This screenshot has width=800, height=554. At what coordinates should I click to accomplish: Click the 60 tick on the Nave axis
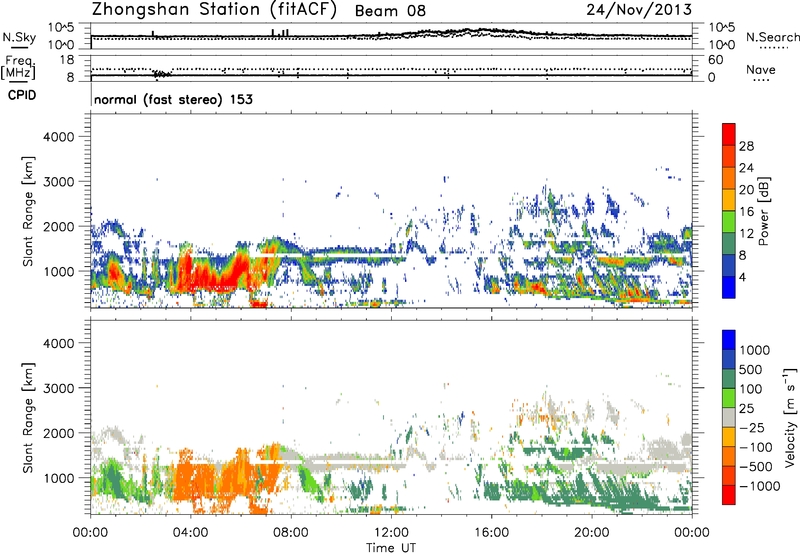point(715,60)
